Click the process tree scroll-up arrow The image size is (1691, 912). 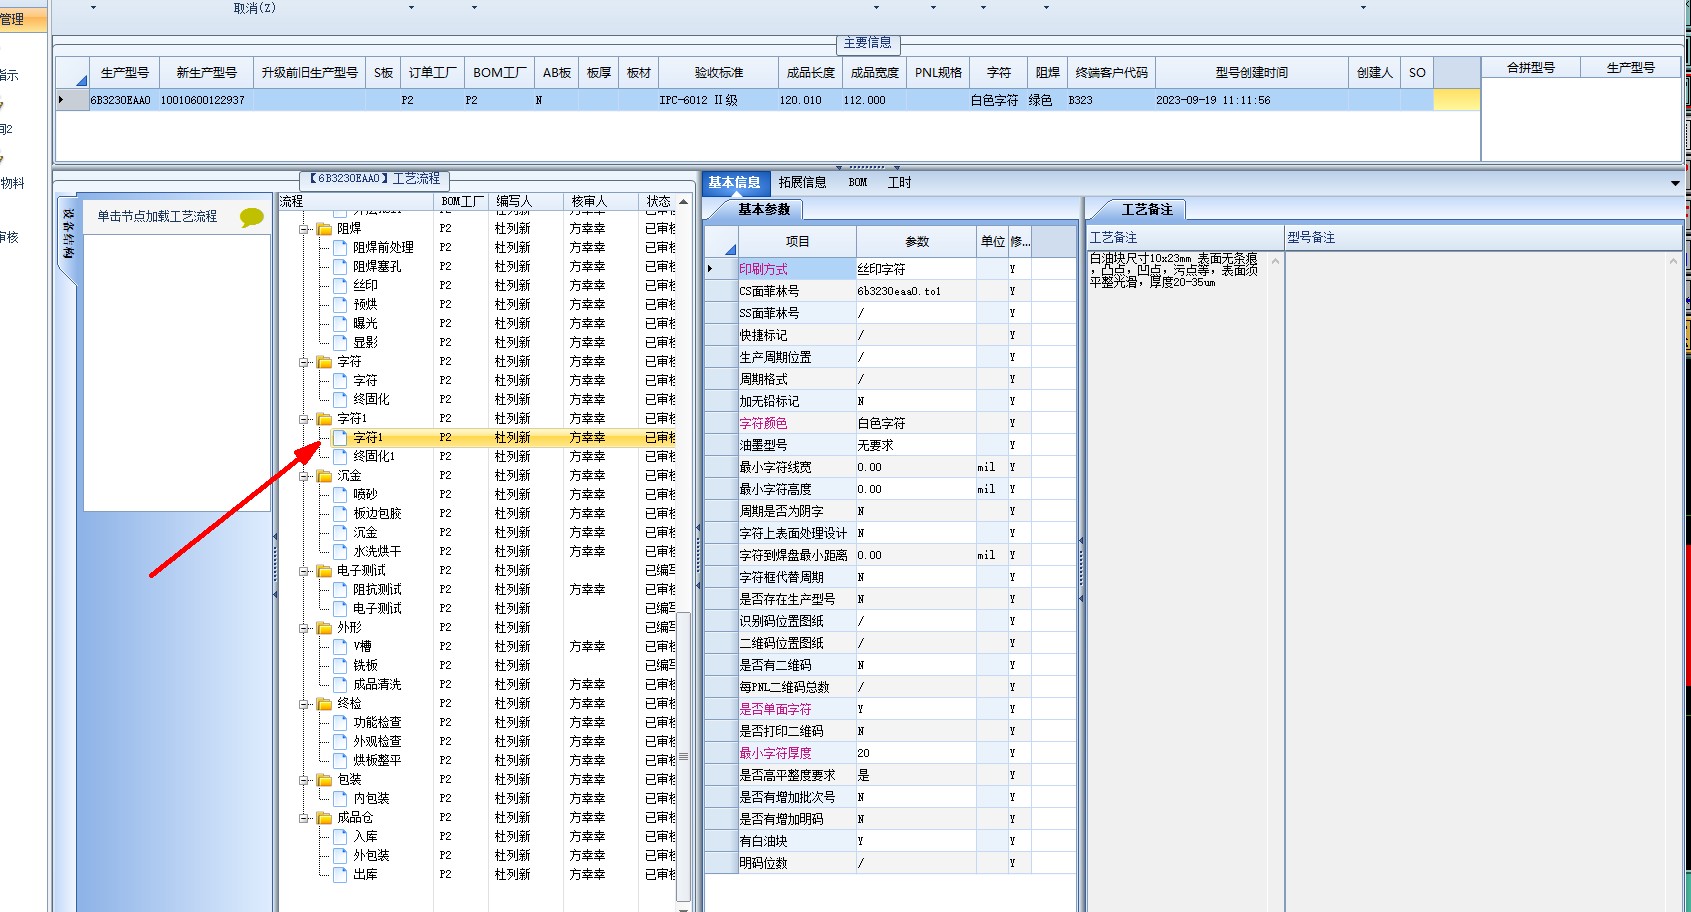point(684,201)
